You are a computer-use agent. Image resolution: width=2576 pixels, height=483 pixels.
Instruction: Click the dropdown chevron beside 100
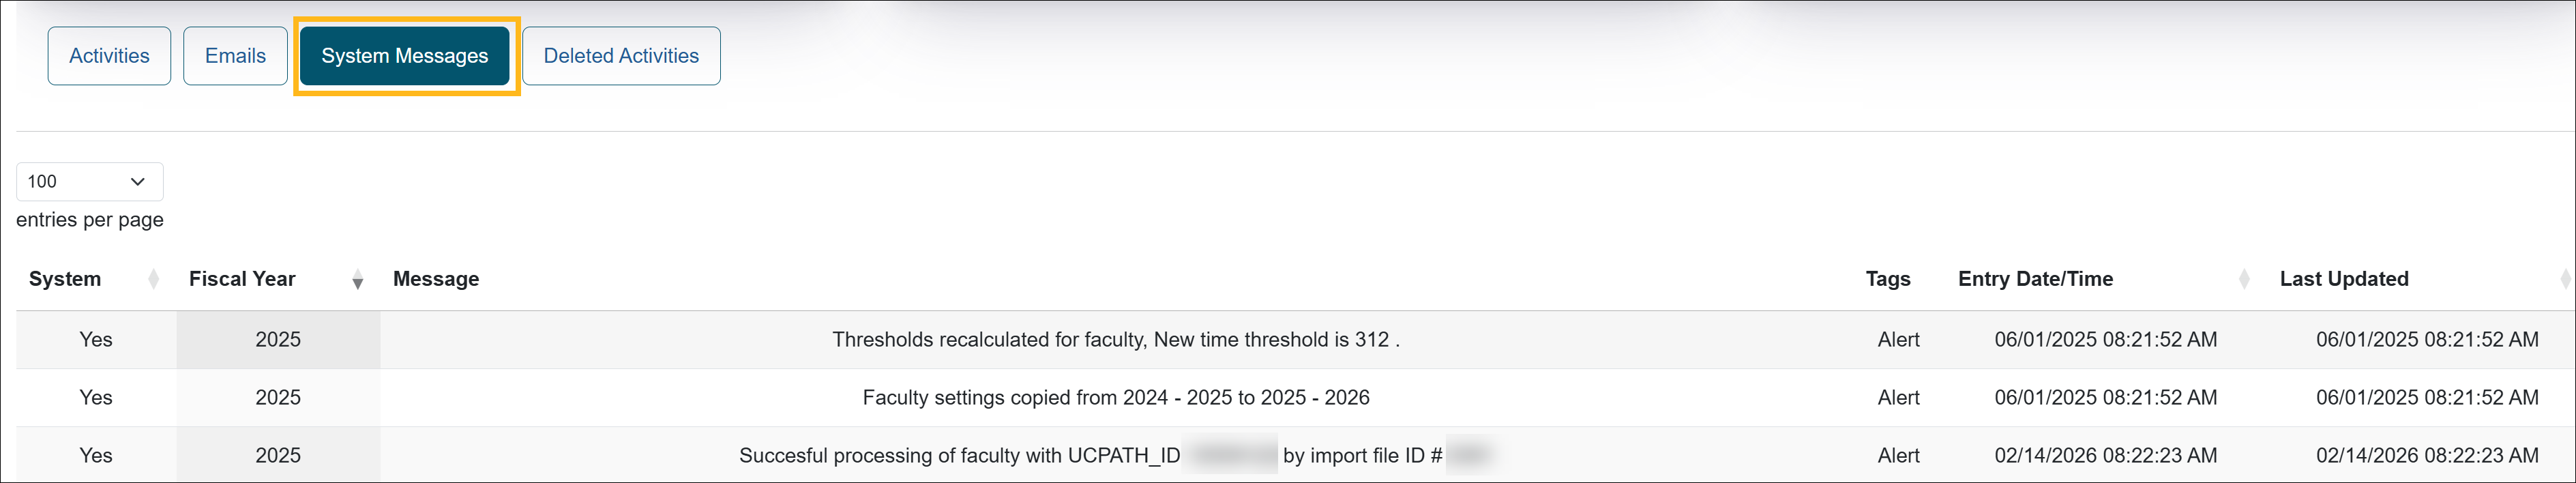click(x=137, y=181)
